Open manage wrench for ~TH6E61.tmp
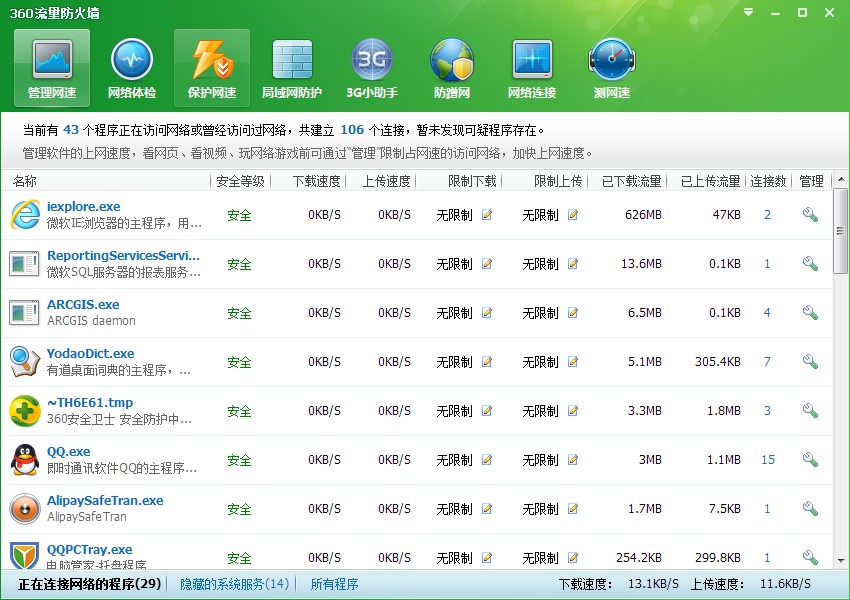Viewport: 850px width, 600px height. (x=810, y=411)
